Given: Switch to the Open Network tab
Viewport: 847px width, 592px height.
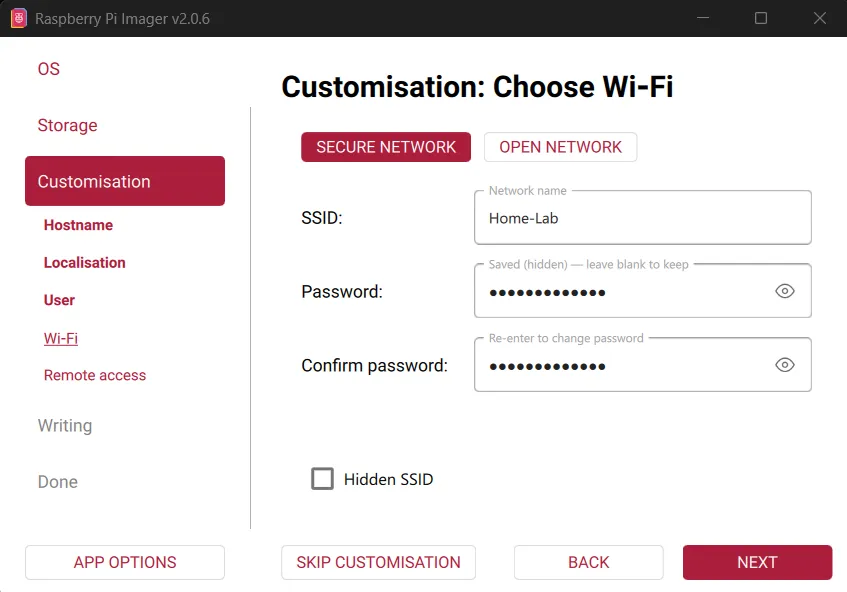Looking at the screenshot, I should (x=560, y=147).
